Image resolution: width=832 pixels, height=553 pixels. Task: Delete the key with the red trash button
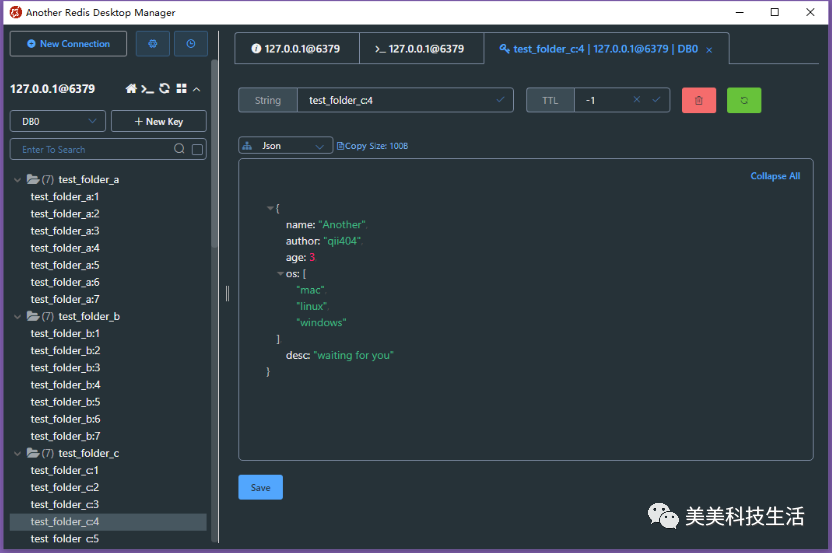pyautogui.click(x=699, y=100)
